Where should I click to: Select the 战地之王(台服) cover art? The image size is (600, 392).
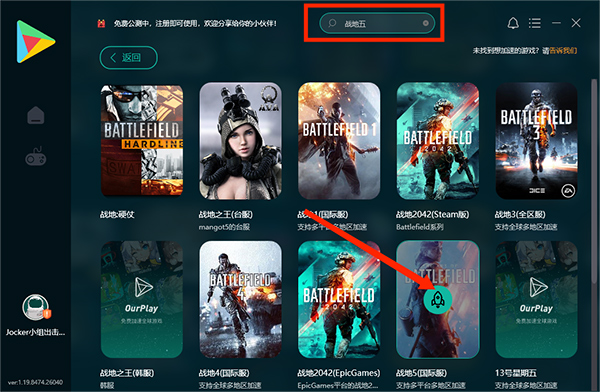(x=241, y=141)
